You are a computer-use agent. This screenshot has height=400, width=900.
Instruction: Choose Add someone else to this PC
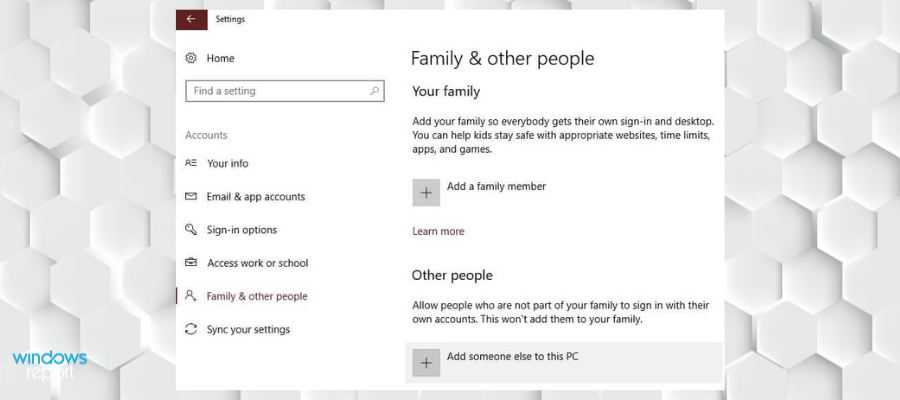[x=513, y=356]
